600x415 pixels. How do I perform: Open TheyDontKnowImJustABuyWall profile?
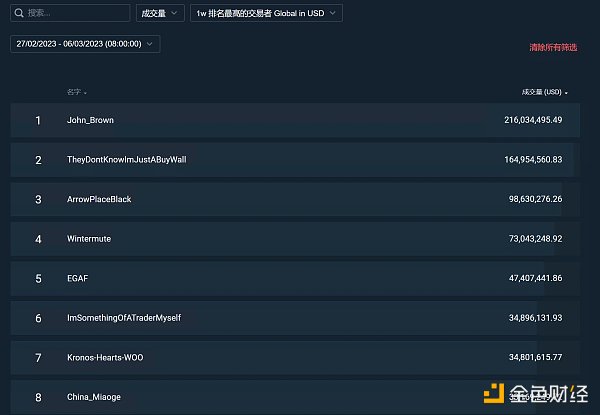[x=126, y=160]
